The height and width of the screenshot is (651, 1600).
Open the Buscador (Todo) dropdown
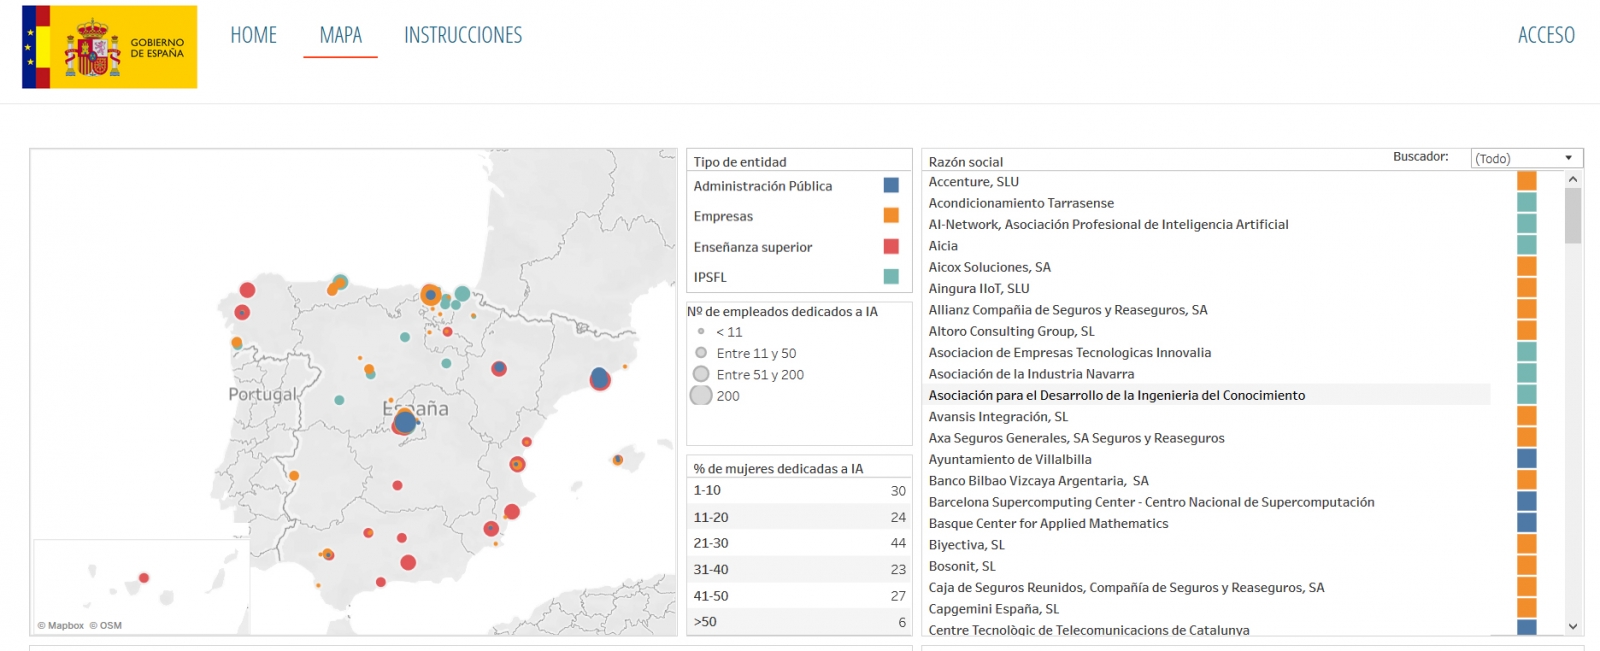tap(1526, 158)
